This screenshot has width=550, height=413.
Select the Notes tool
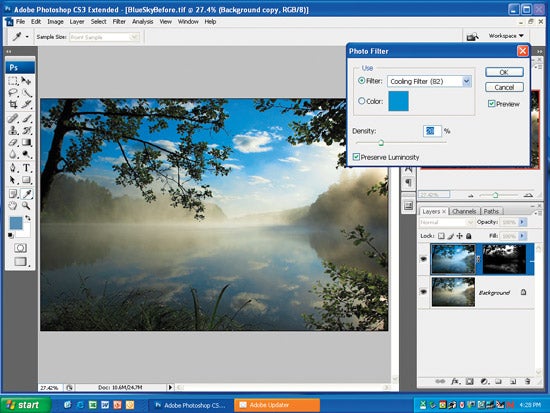pos(13,193)
